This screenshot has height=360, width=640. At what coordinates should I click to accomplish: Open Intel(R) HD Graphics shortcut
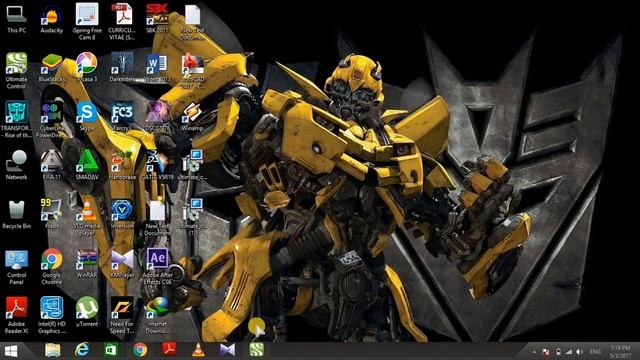click(51, 316)
